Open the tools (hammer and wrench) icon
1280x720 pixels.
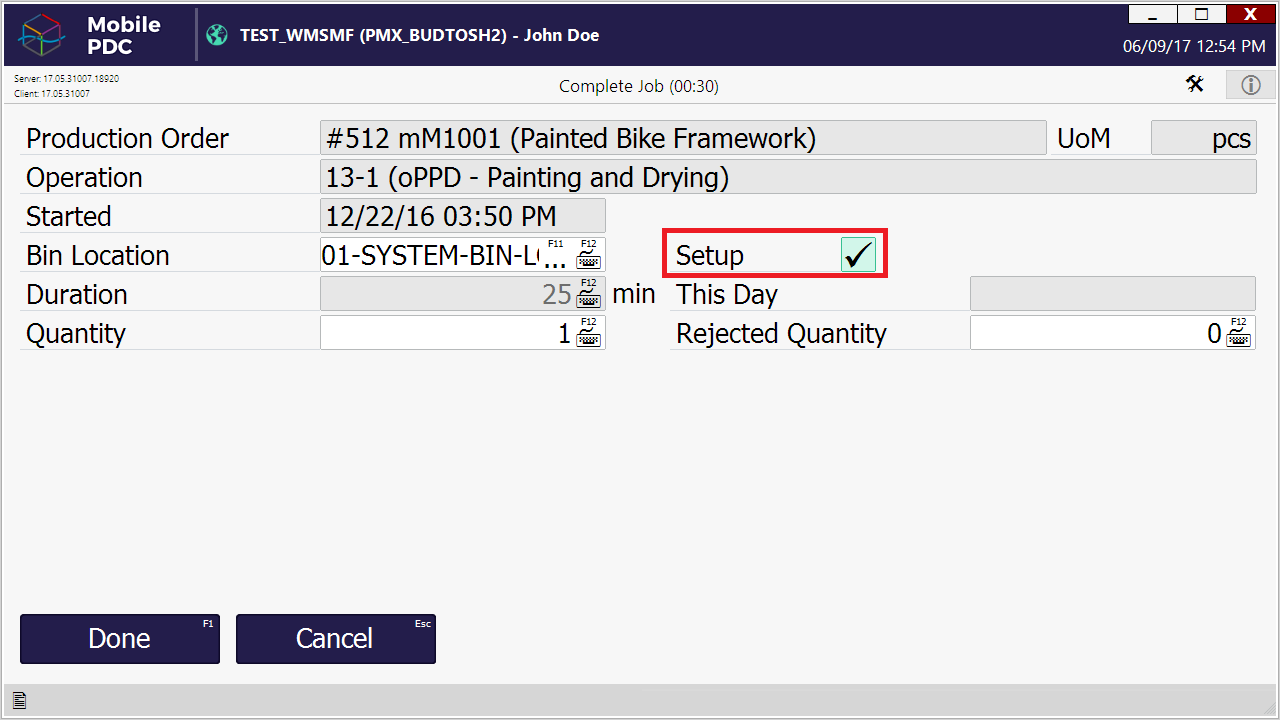tap(1195, 84)
